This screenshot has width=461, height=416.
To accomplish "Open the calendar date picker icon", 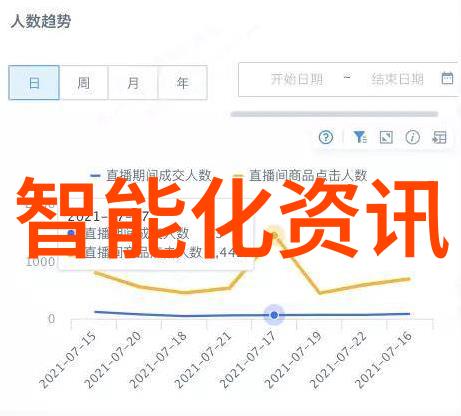I will [x=447, y=78].
